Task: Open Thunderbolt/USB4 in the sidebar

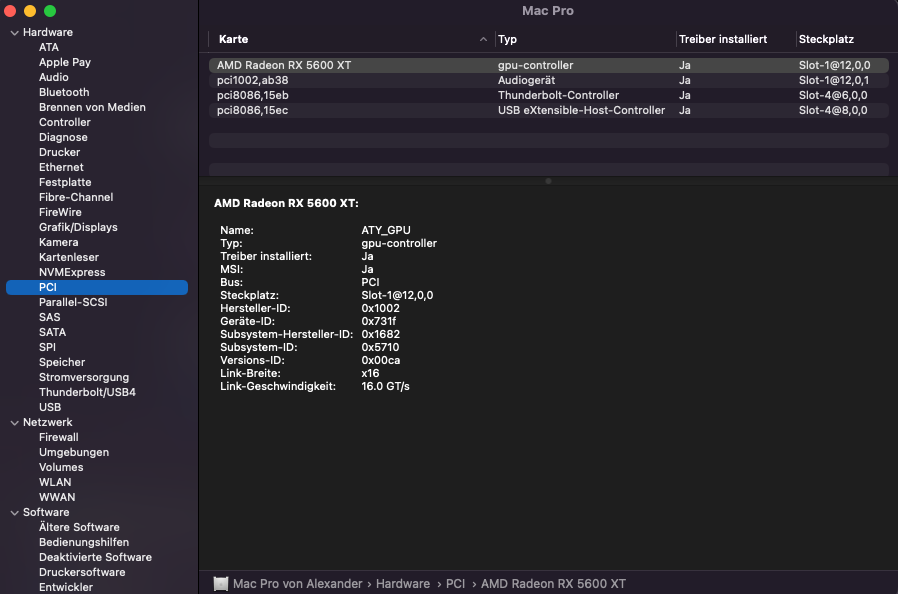Action: click(87, 392)
